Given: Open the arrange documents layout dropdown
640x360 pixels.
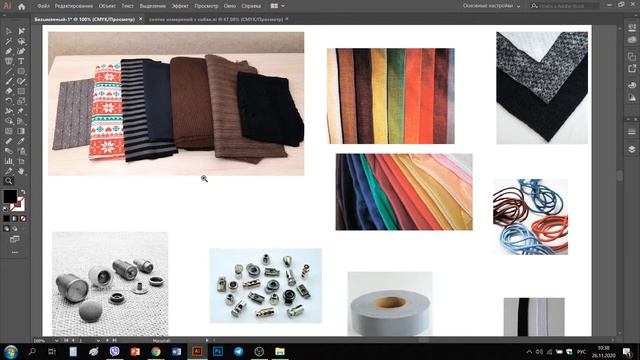Looking at the screenshot, I should pos(278,6).
